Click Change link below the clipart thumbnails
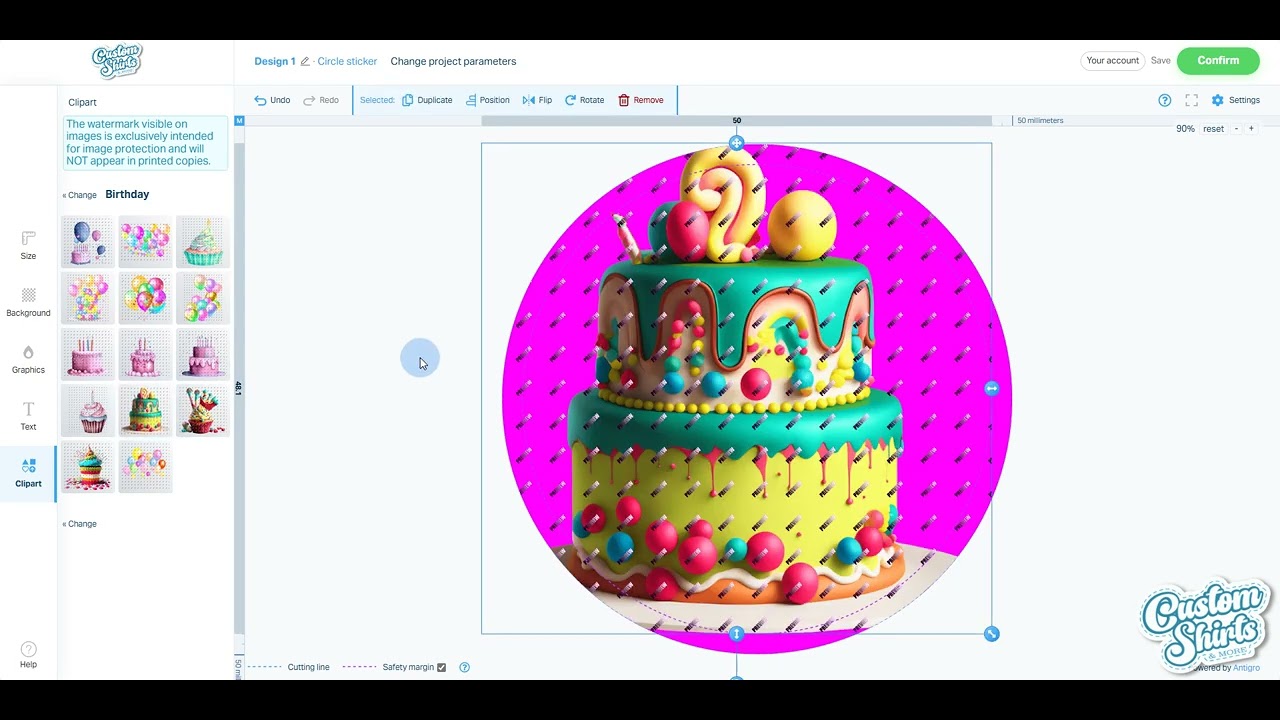The height and width of the screenshot is (720, 1280). tap(80, 524)
